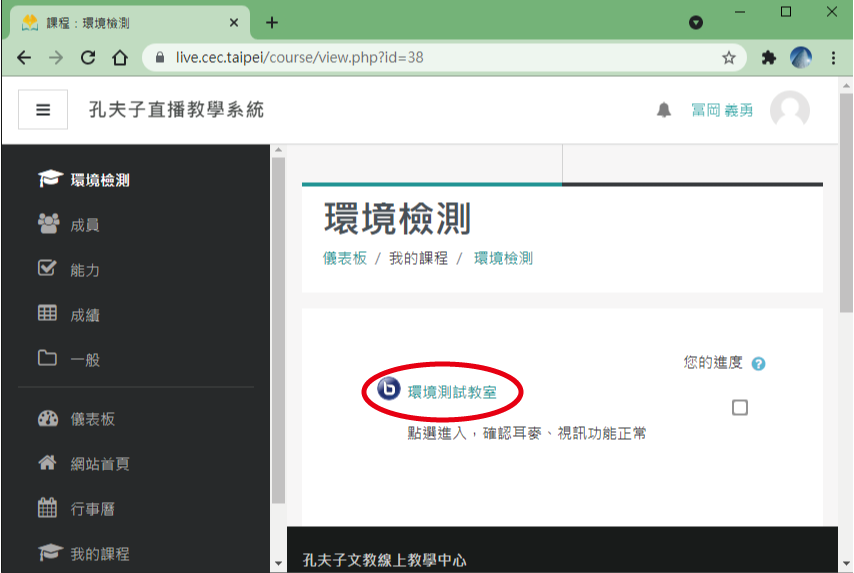
Task: Open 行事曆 calendar in sidebar
Action: coord(93,509)
